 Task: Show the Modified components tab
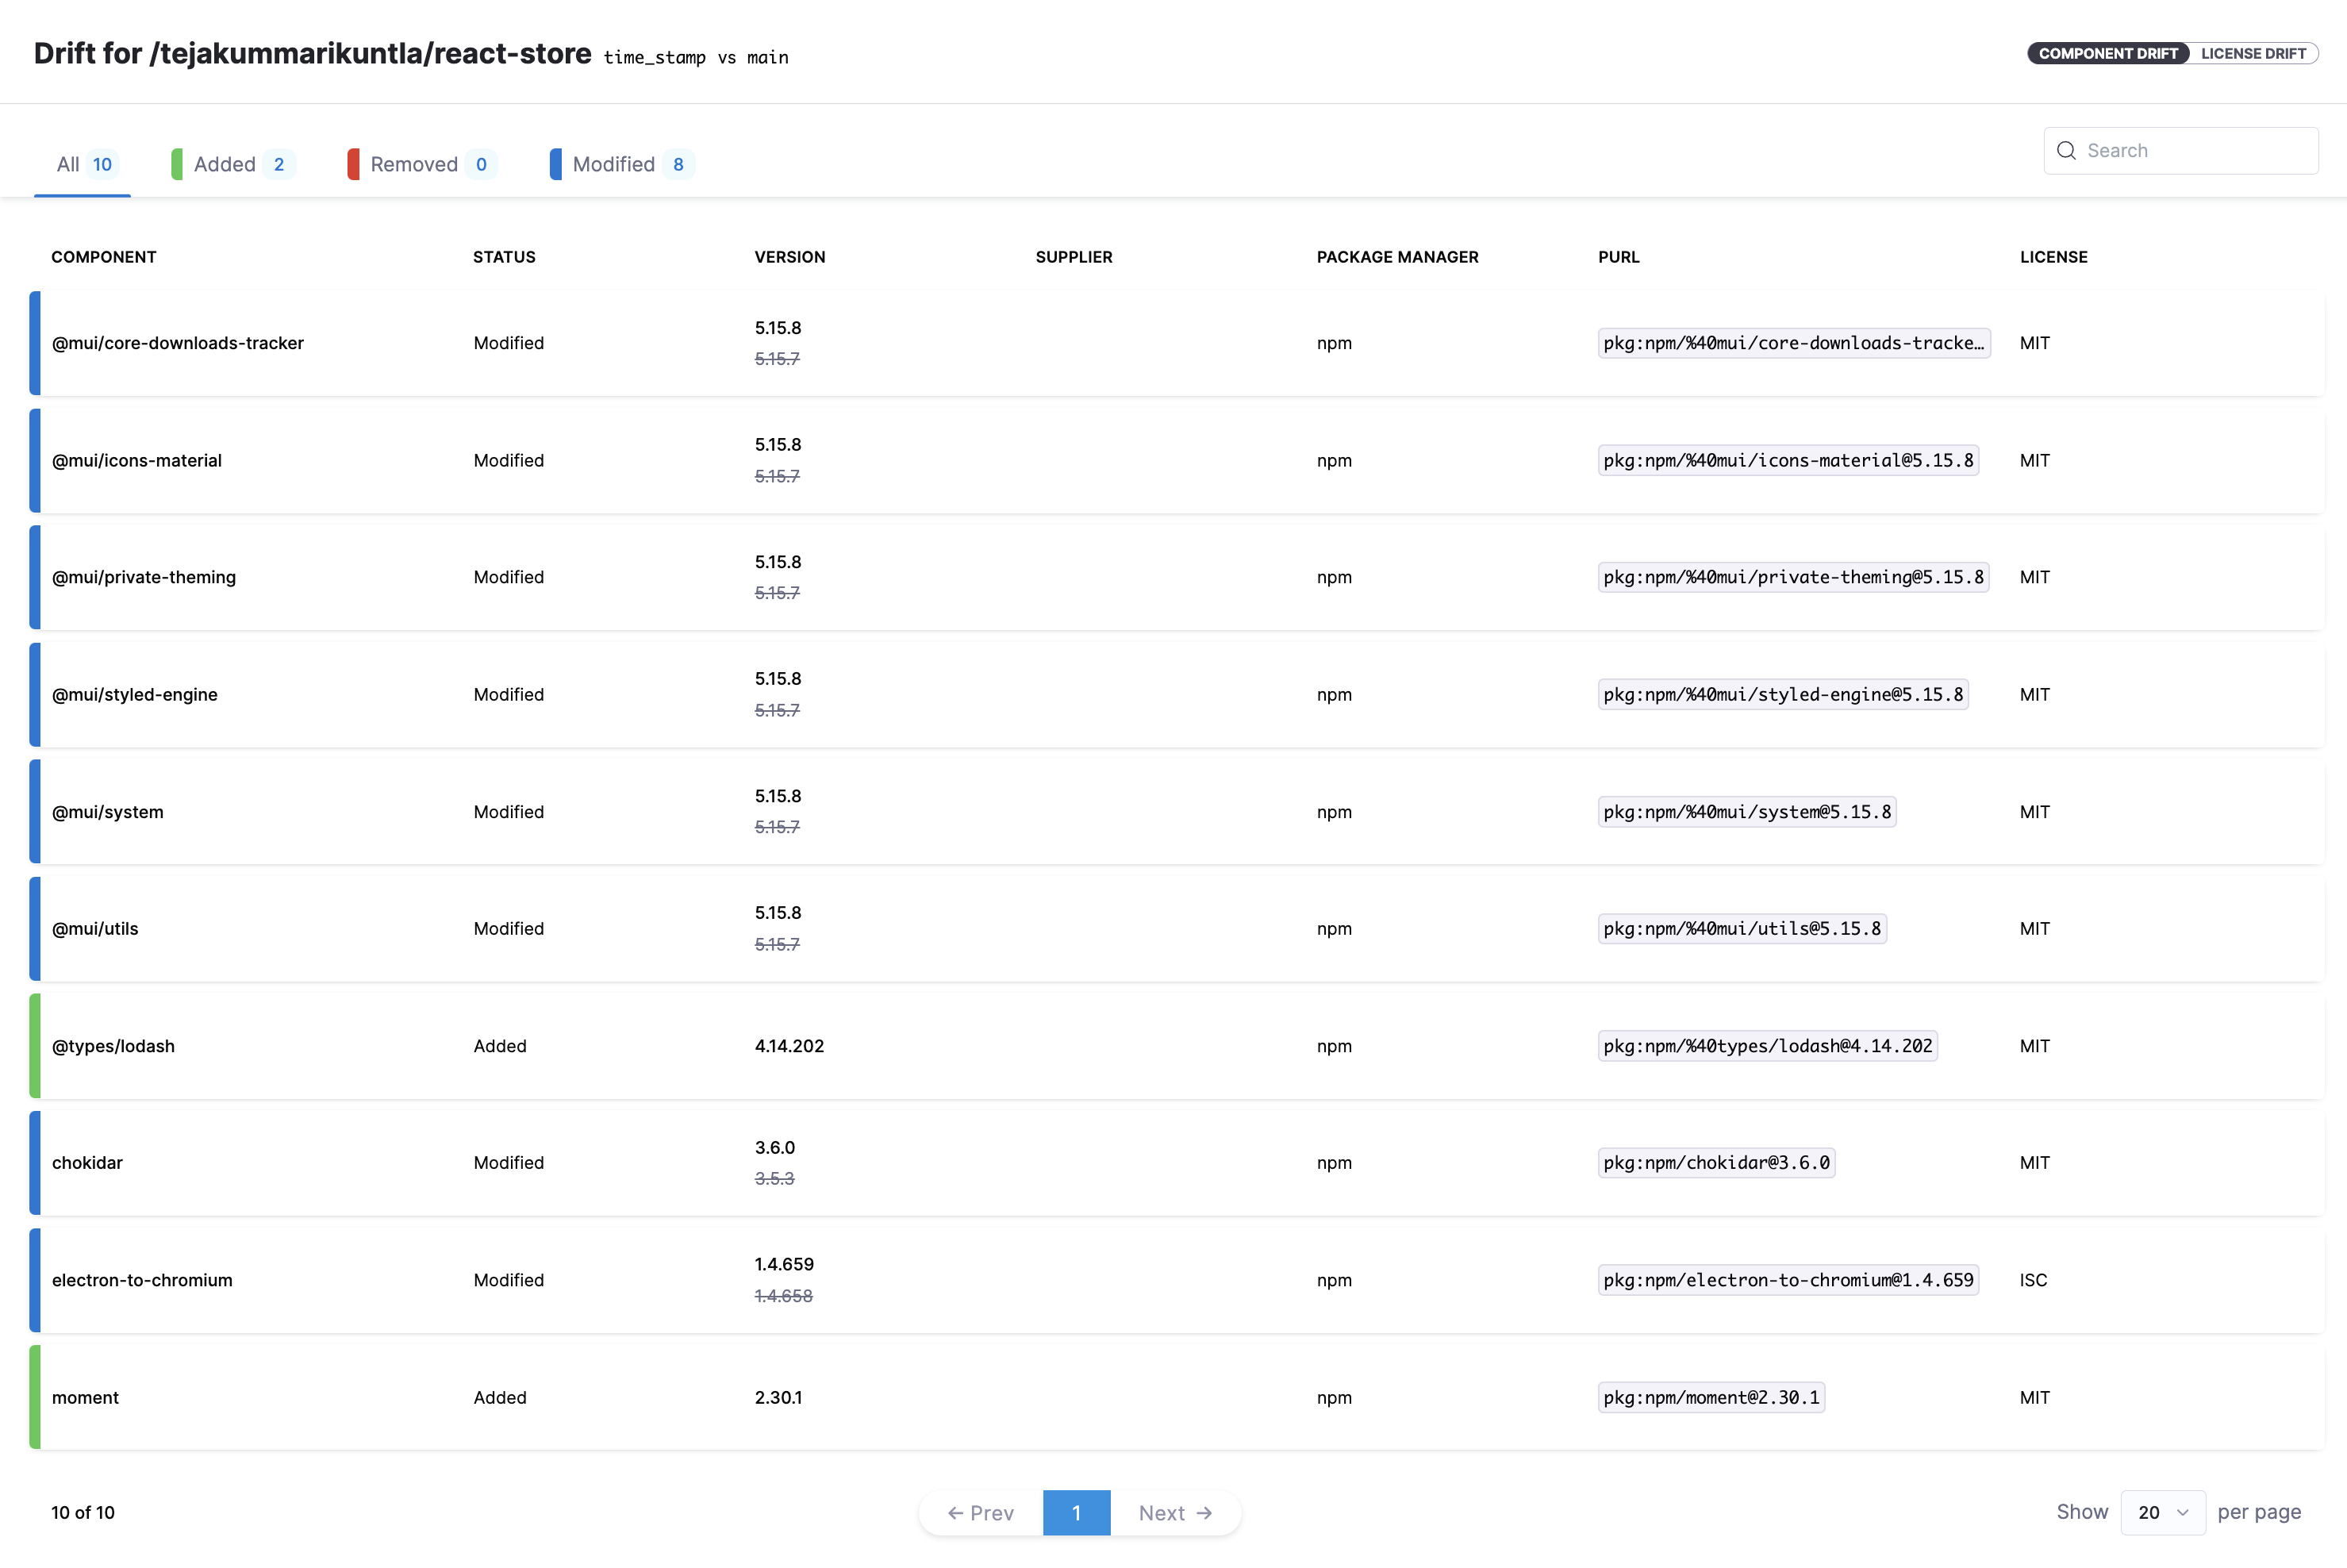coord(622,164)
